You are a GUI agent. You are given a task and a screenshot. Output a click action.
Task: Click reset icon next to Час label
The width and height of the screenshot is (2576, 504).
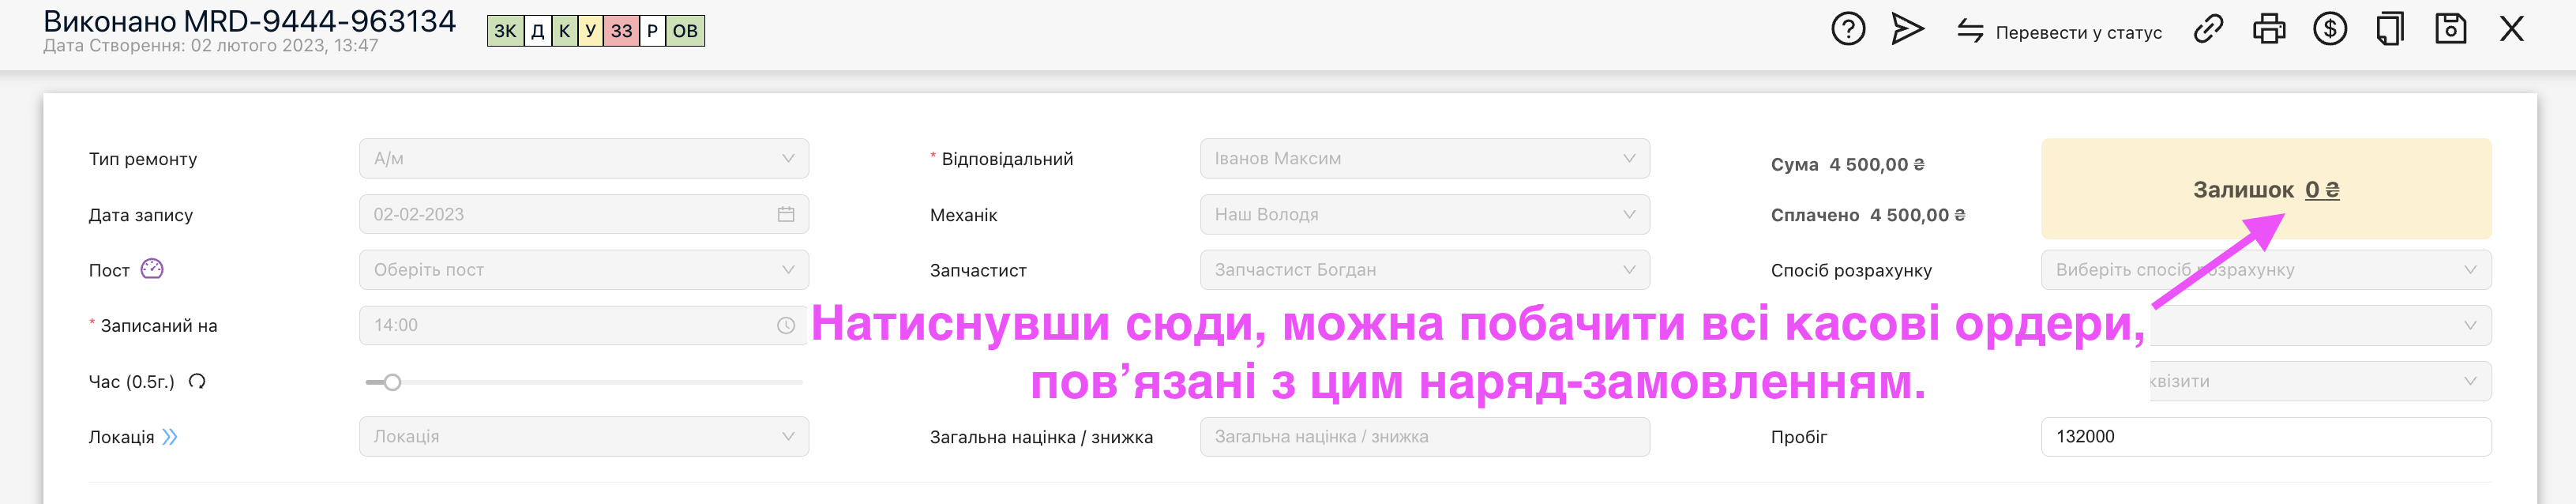pos(197,381)
